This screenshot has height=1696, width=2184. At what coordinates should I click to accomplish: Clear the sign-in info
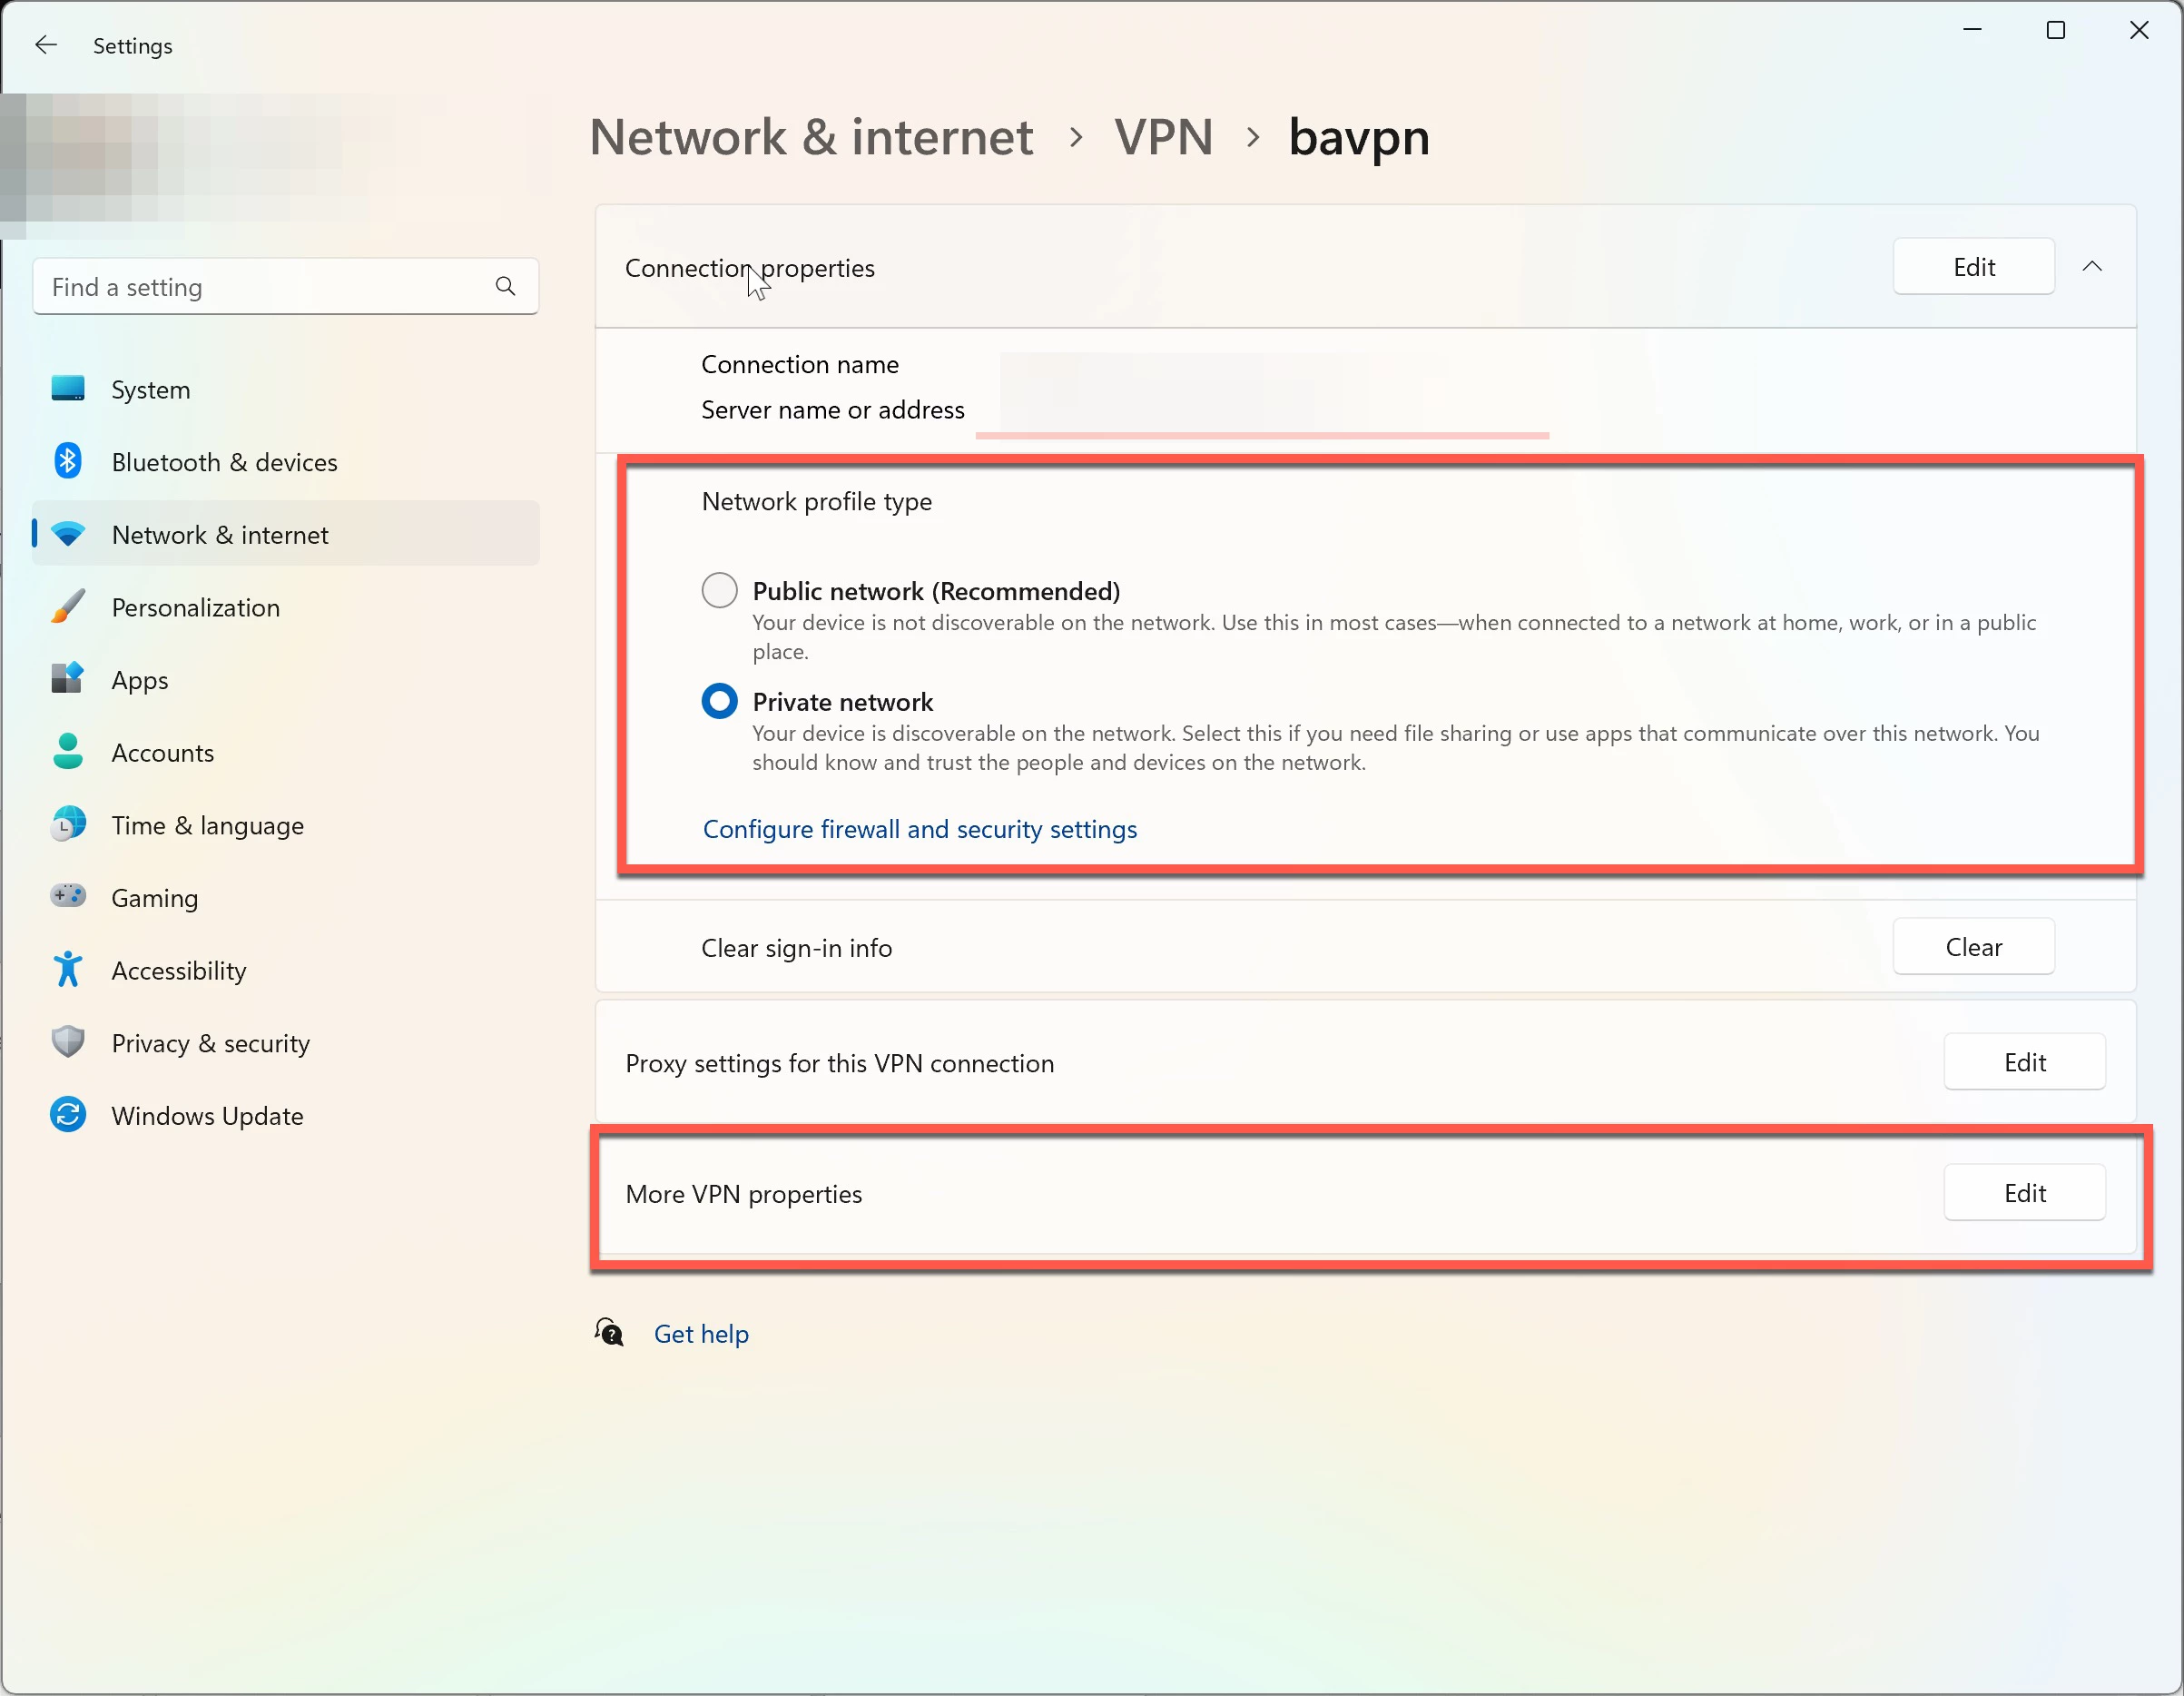tap(1975, 947)
